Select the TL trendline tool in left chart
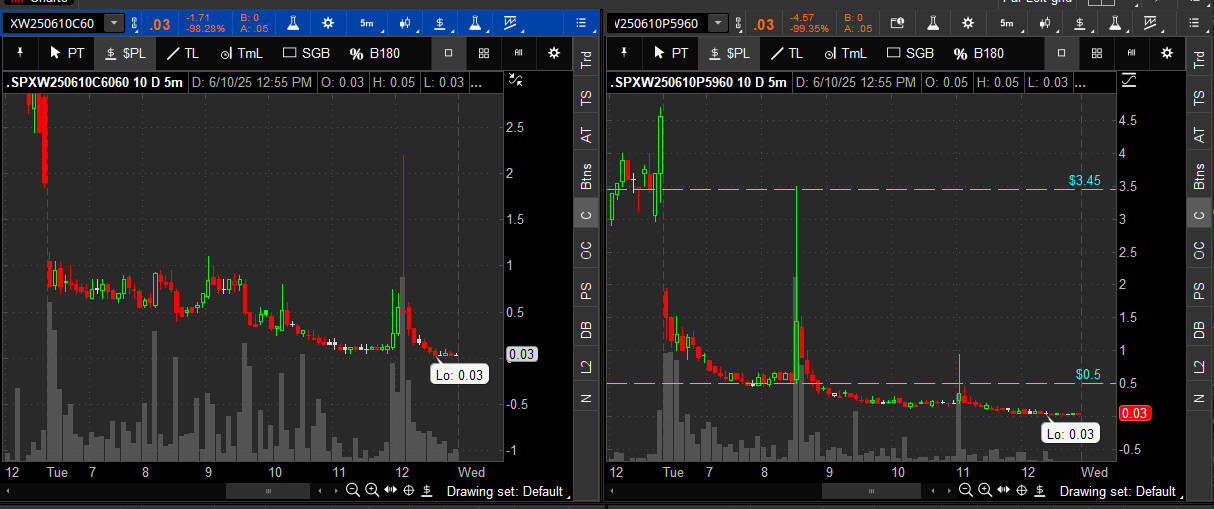Viewport: 1214px width, 509px height. point(182,53)
